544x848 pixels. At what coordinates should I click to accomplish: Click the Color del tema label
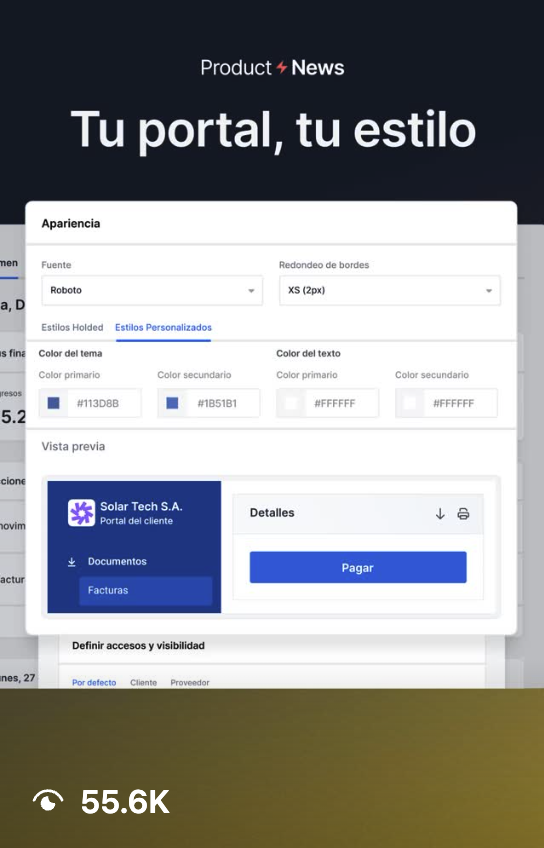[x=70, y=353]
